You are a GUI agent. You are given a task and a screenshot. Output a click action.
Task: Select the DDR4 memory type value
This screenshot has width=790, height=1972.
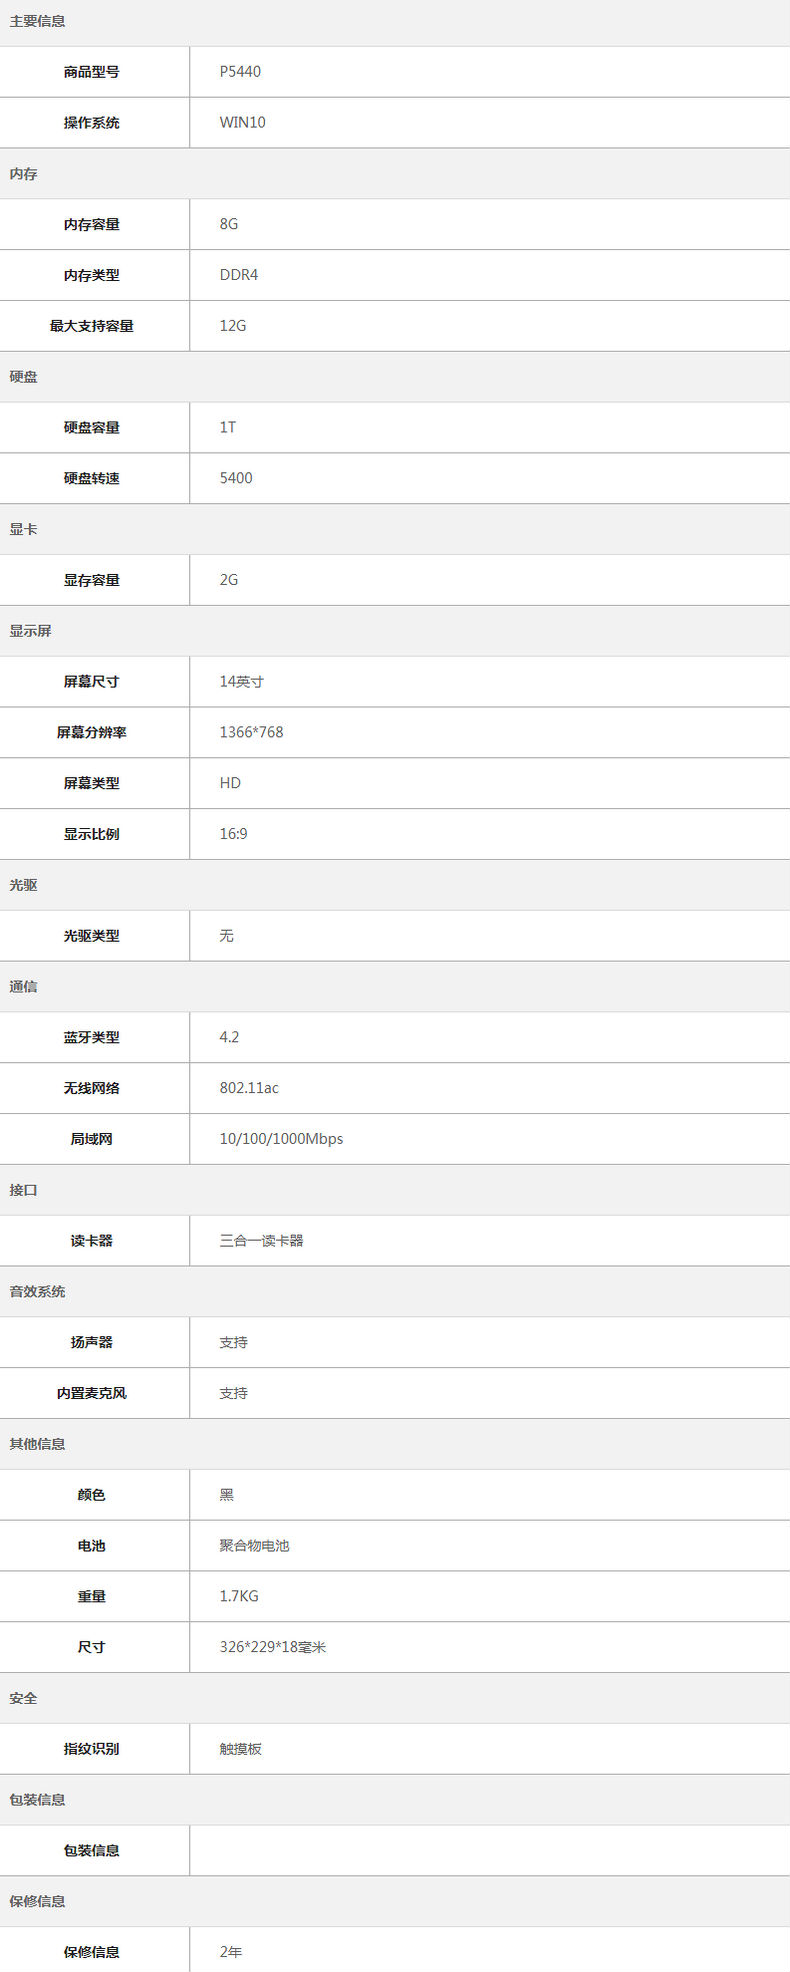click(x=239, y=275)
